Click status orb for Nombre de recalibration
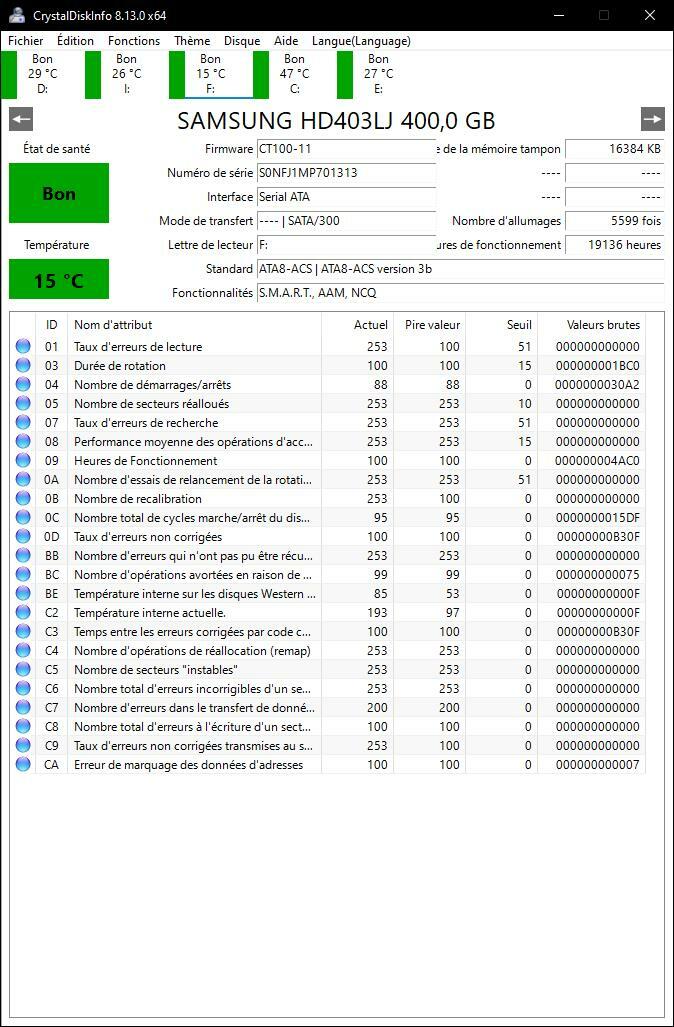Image resolution: width=674 pixels, height=1027 pixels. 23,498
